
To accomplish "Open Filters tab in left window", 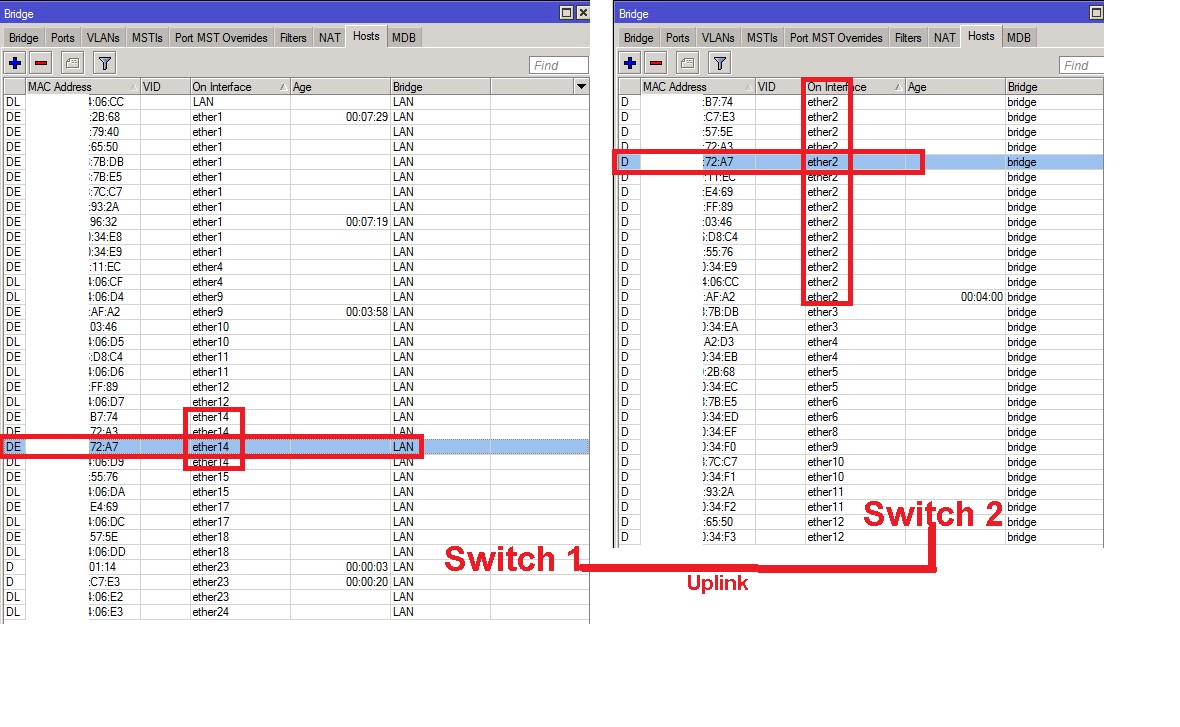I will click(293, 38).
